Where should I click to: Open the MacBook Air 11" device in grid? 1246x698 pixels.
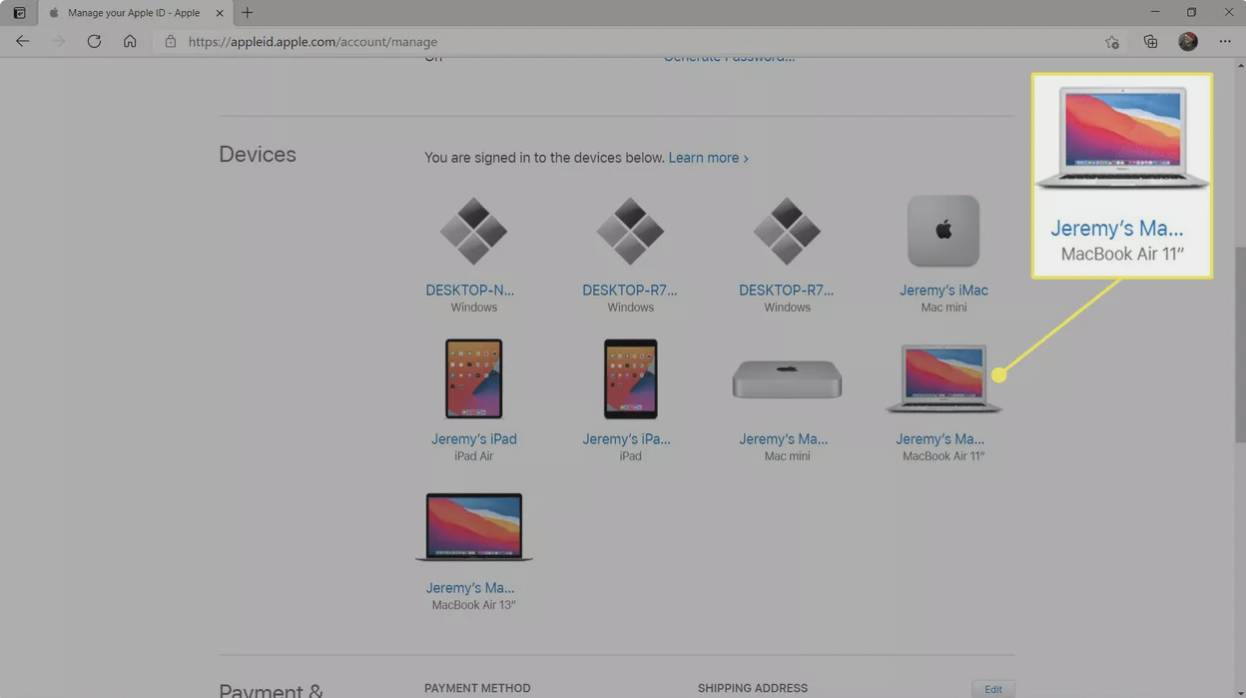tap(942, 380)
